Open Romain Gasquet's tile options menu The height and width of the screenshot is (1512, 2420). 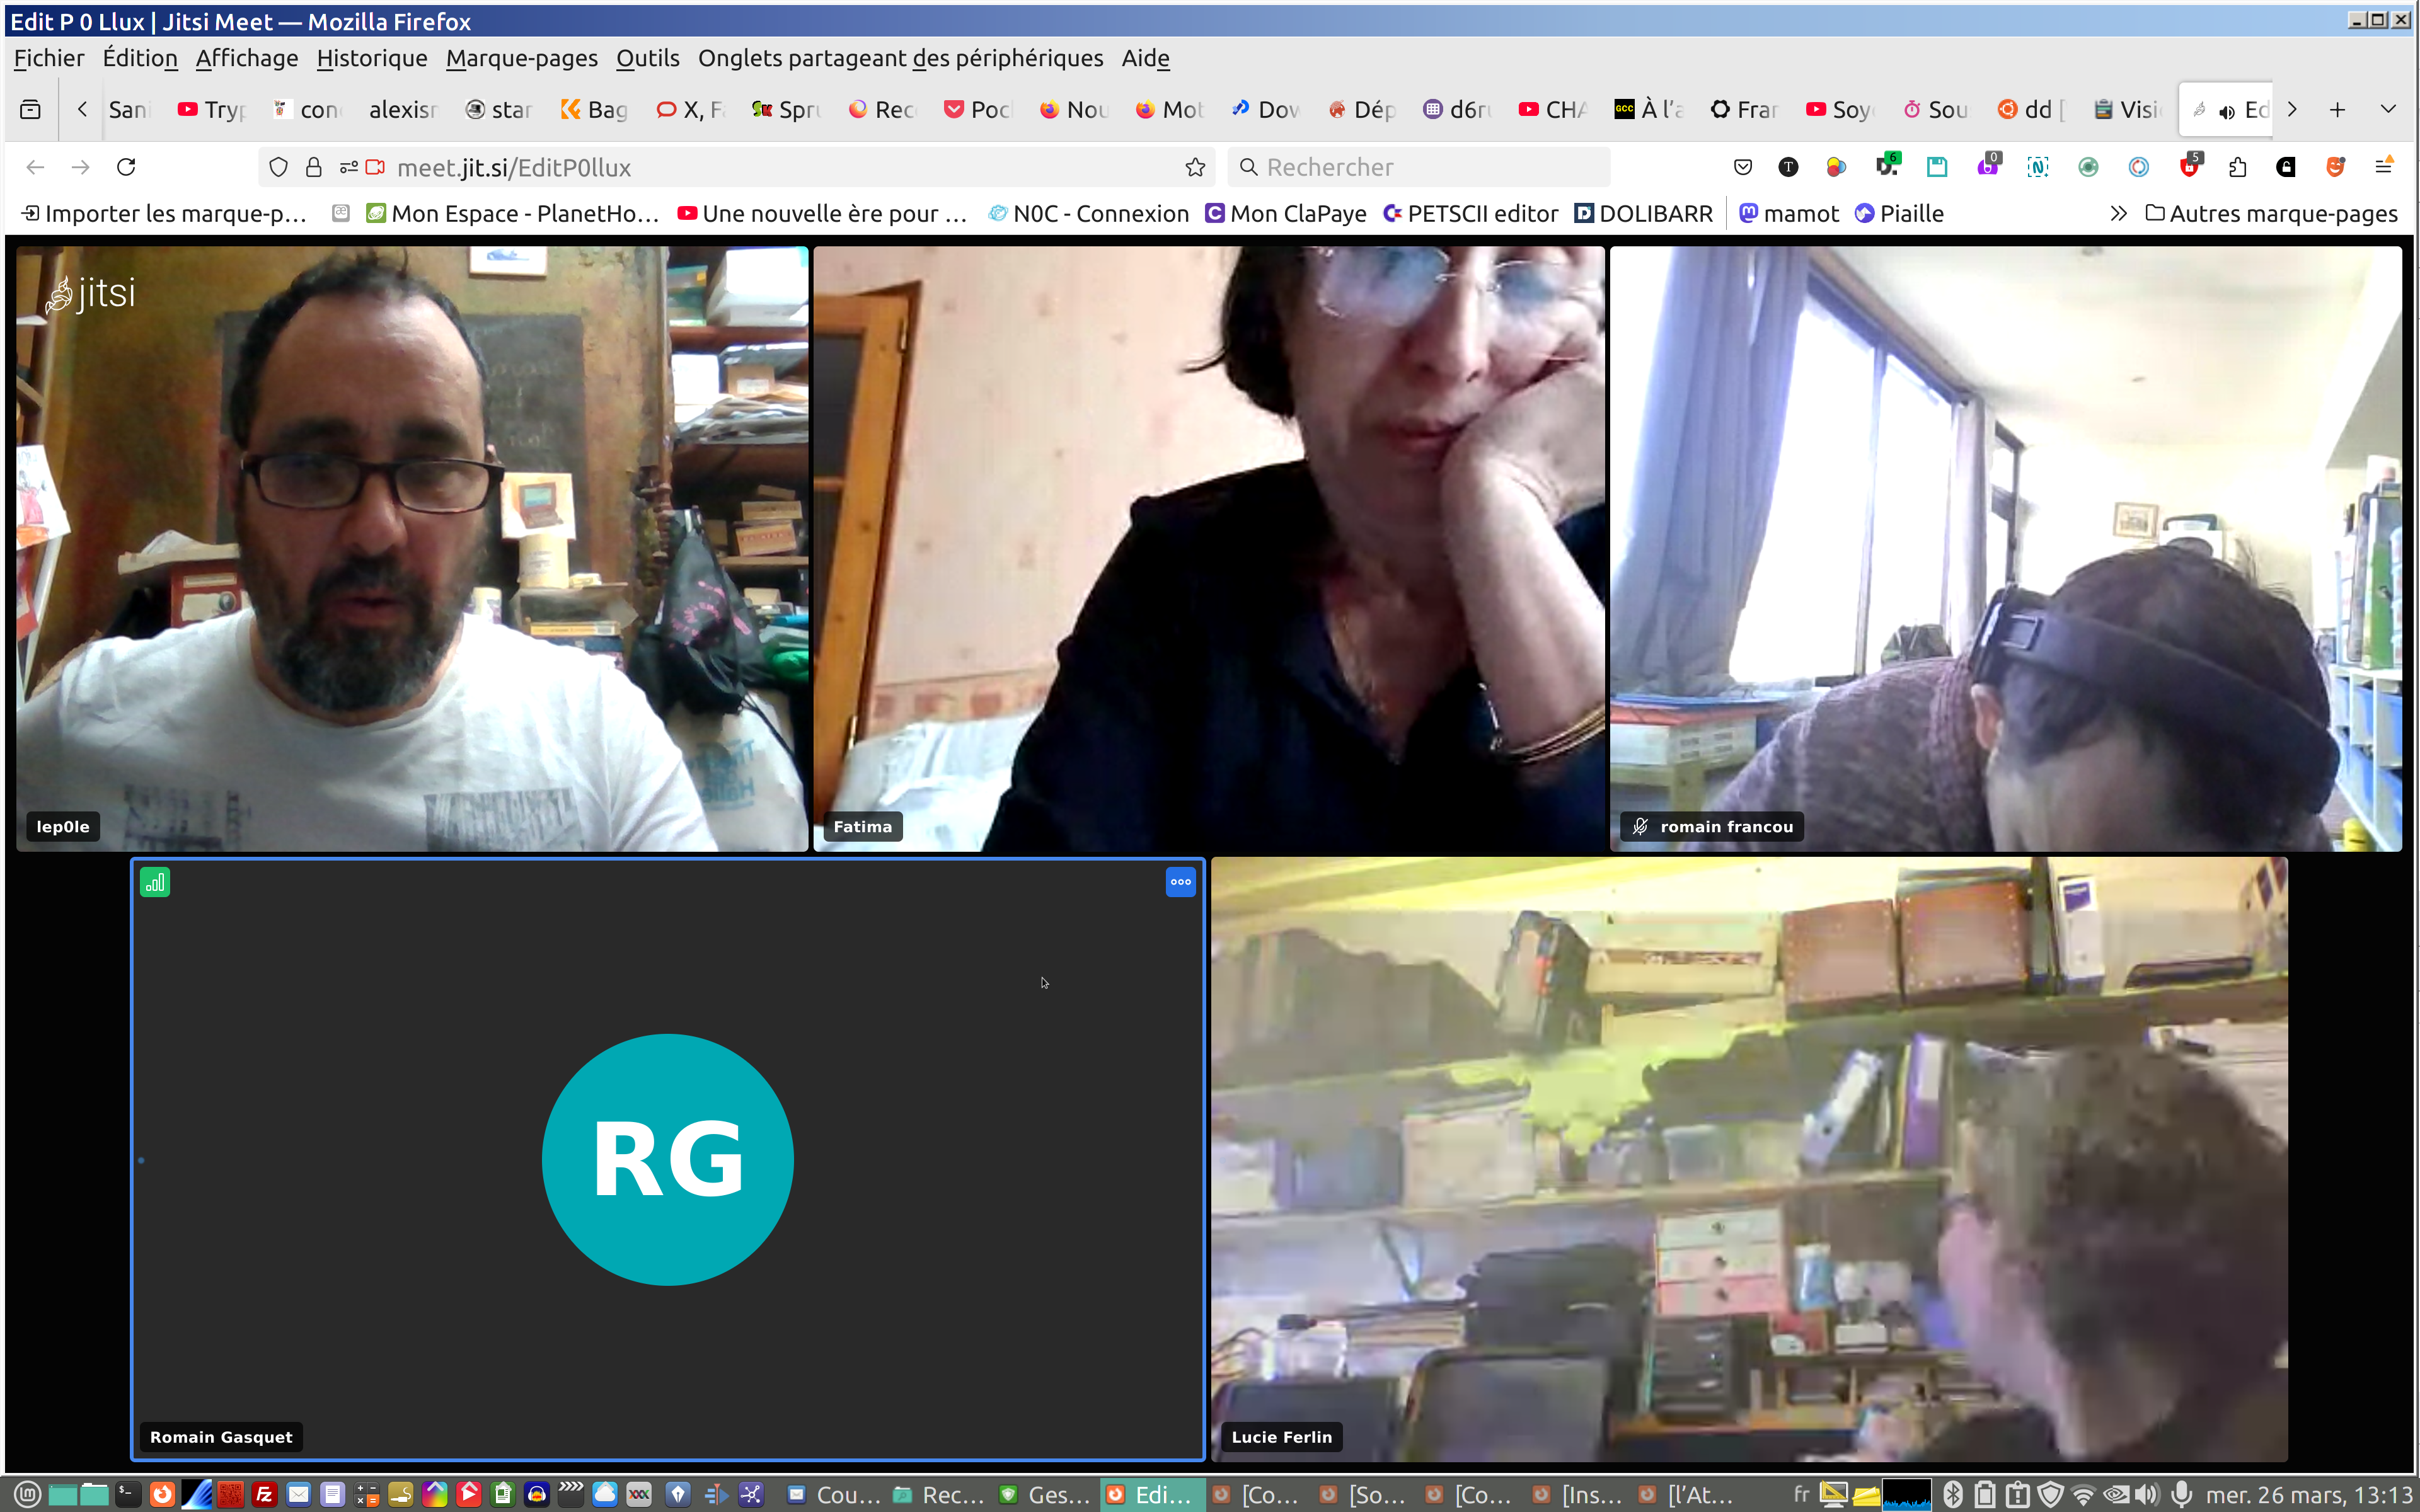click(x=1180, y=882)
